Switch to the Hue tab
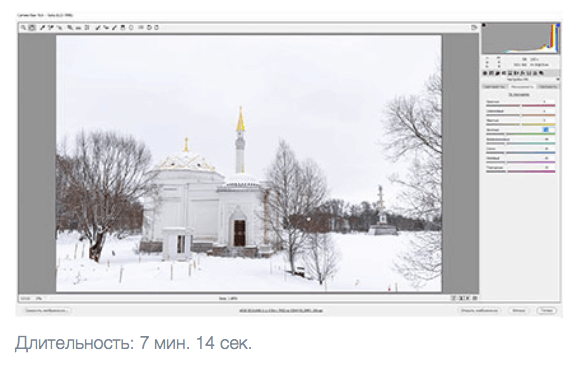This screenshot has width=587, height=380. tap(494, 87)
